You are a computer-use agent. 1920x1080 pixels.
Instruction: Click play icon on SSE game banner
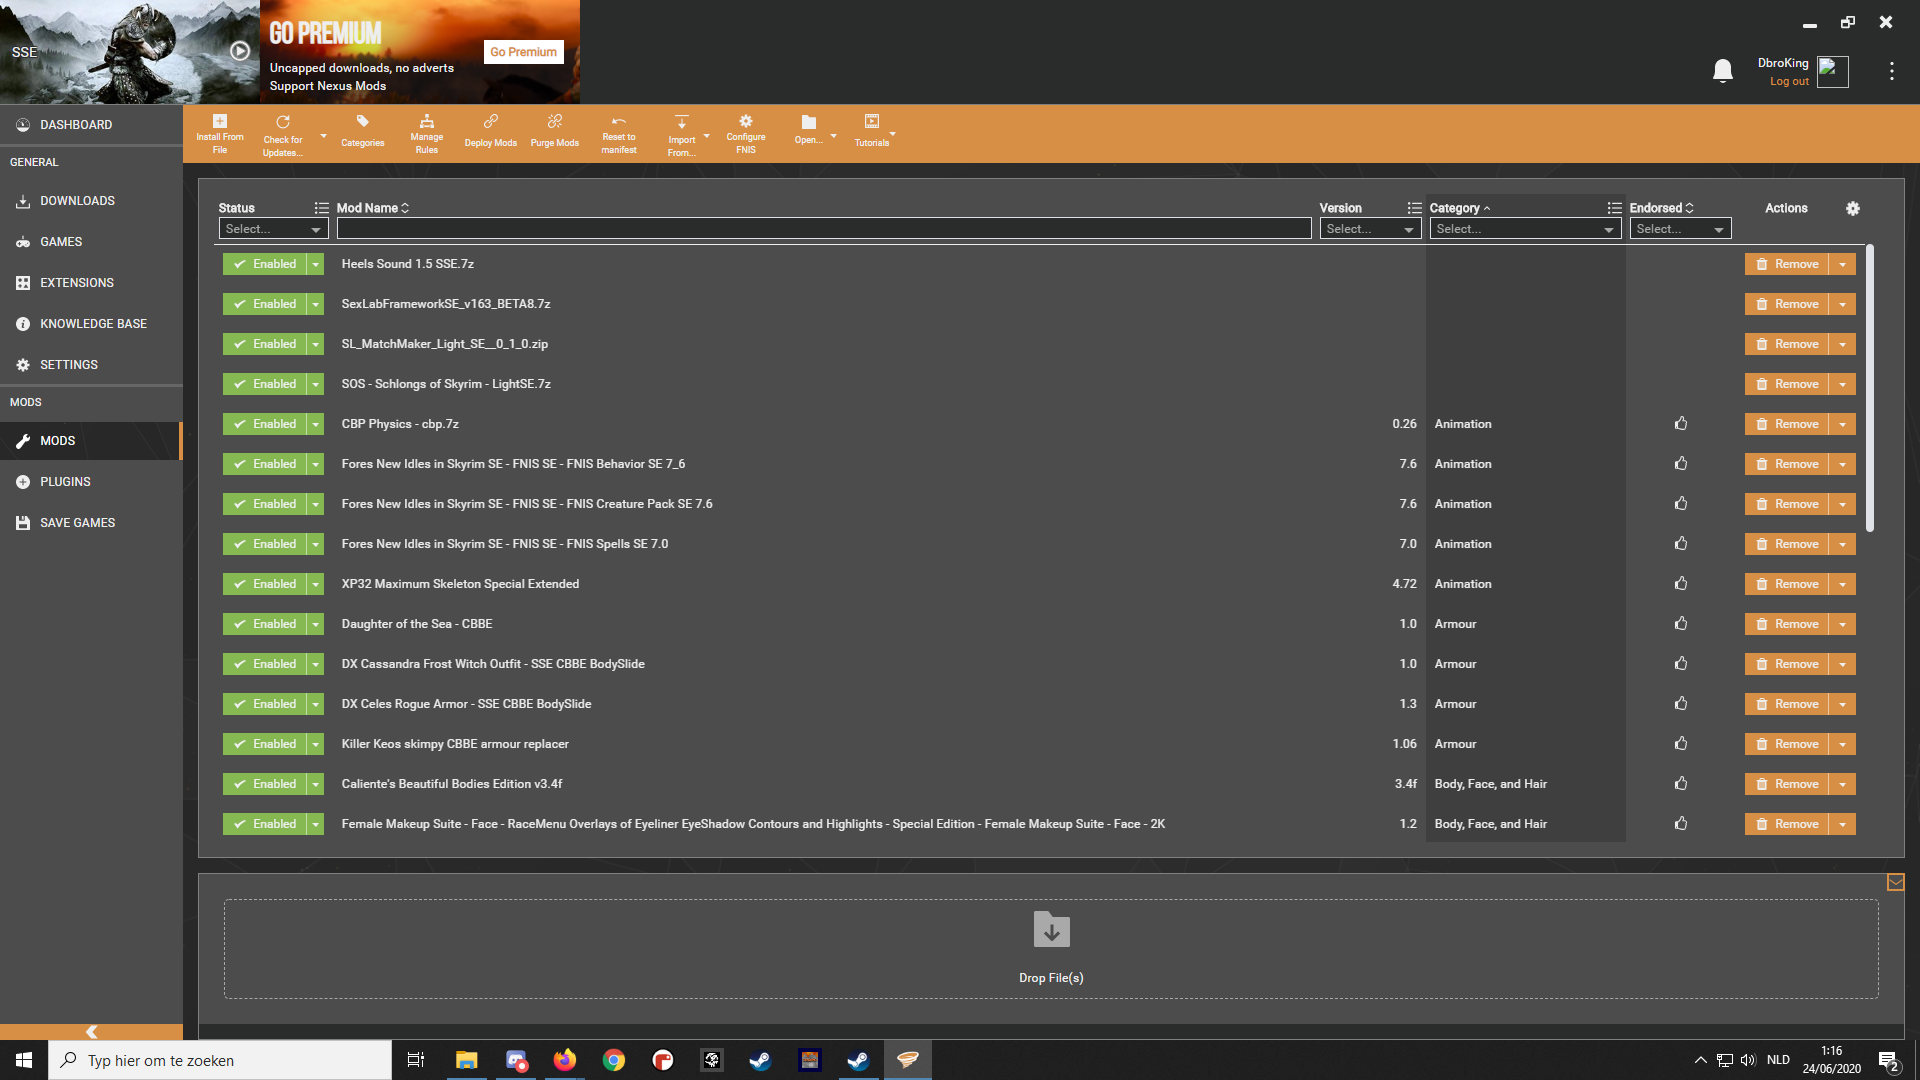(x=240, y=51)
